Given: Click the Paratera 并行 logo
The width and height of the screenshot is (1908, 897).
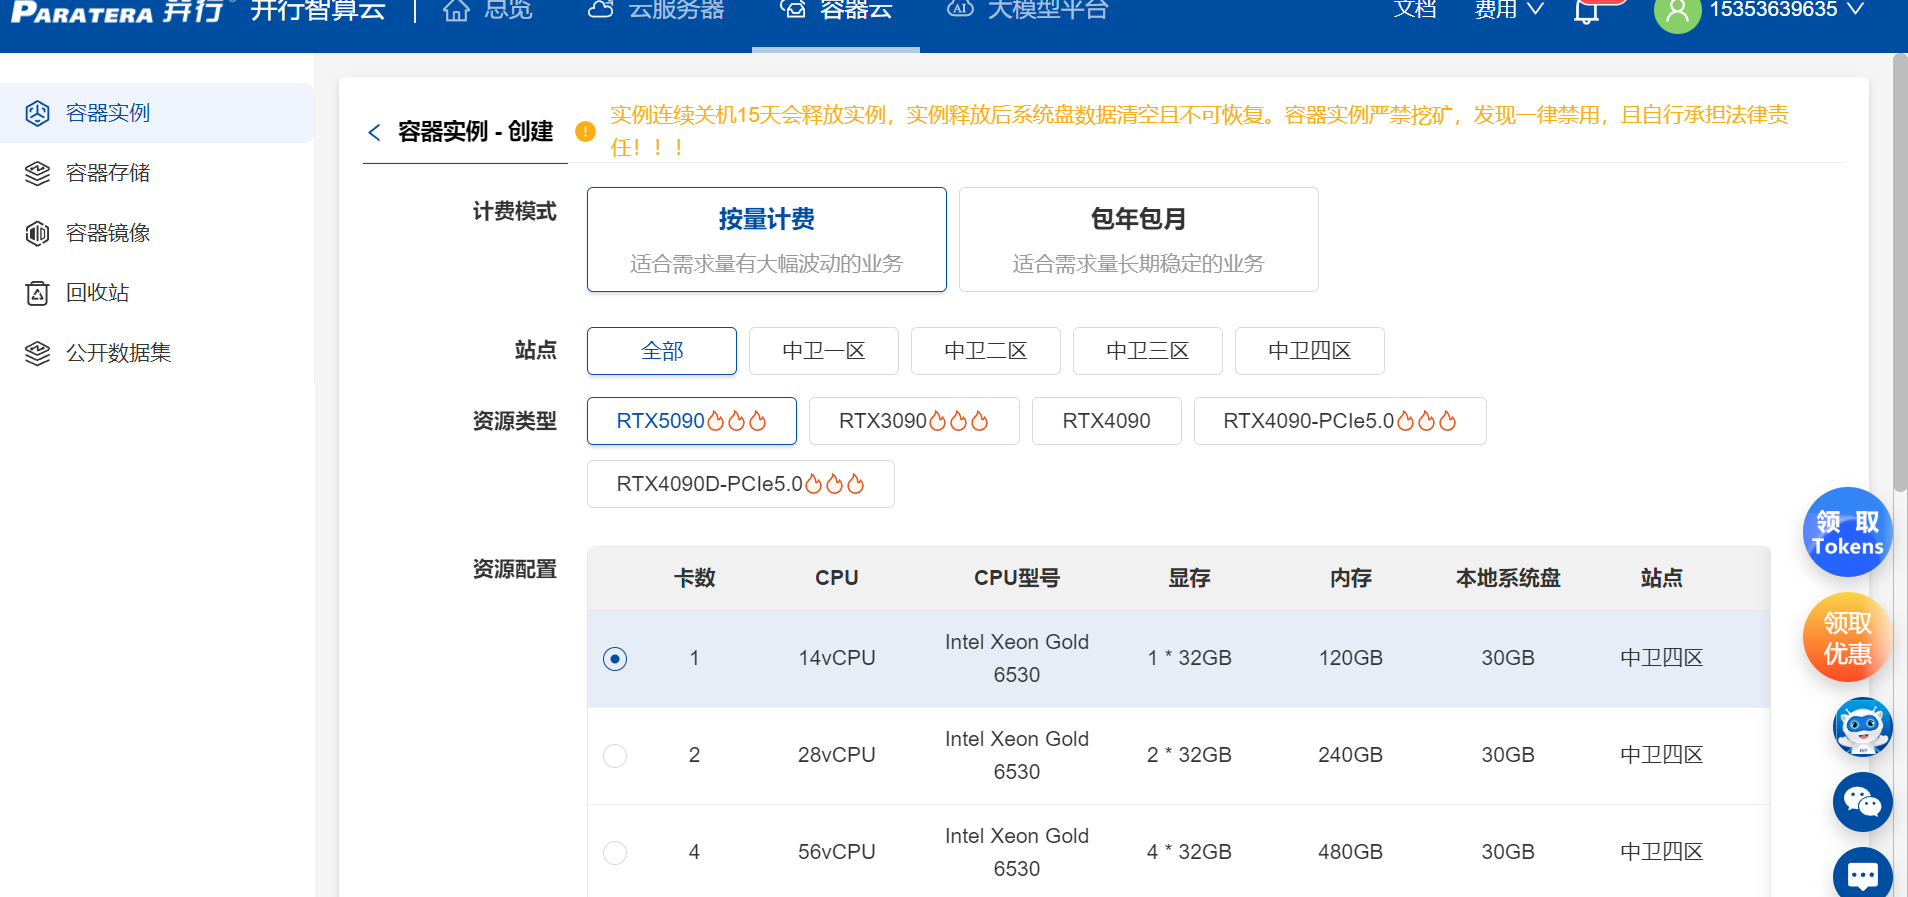Looking at the screenshot, I should [117, 11].
